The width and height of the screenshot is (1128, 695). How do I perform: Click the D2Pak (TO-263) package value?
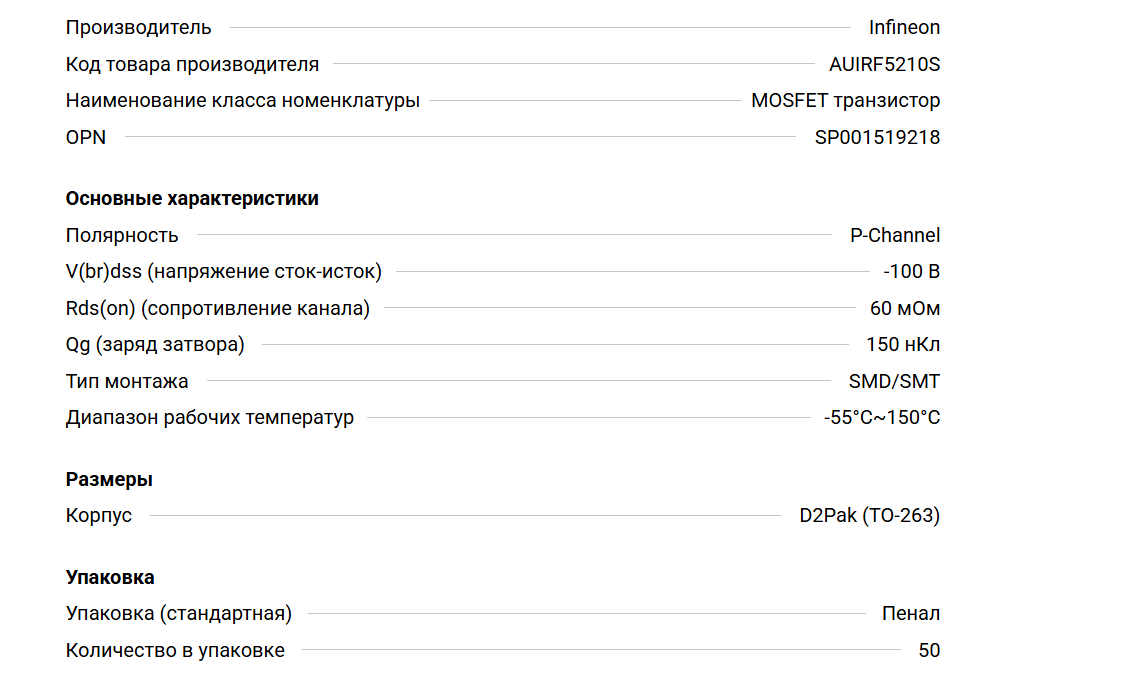[x=869, y=516]
